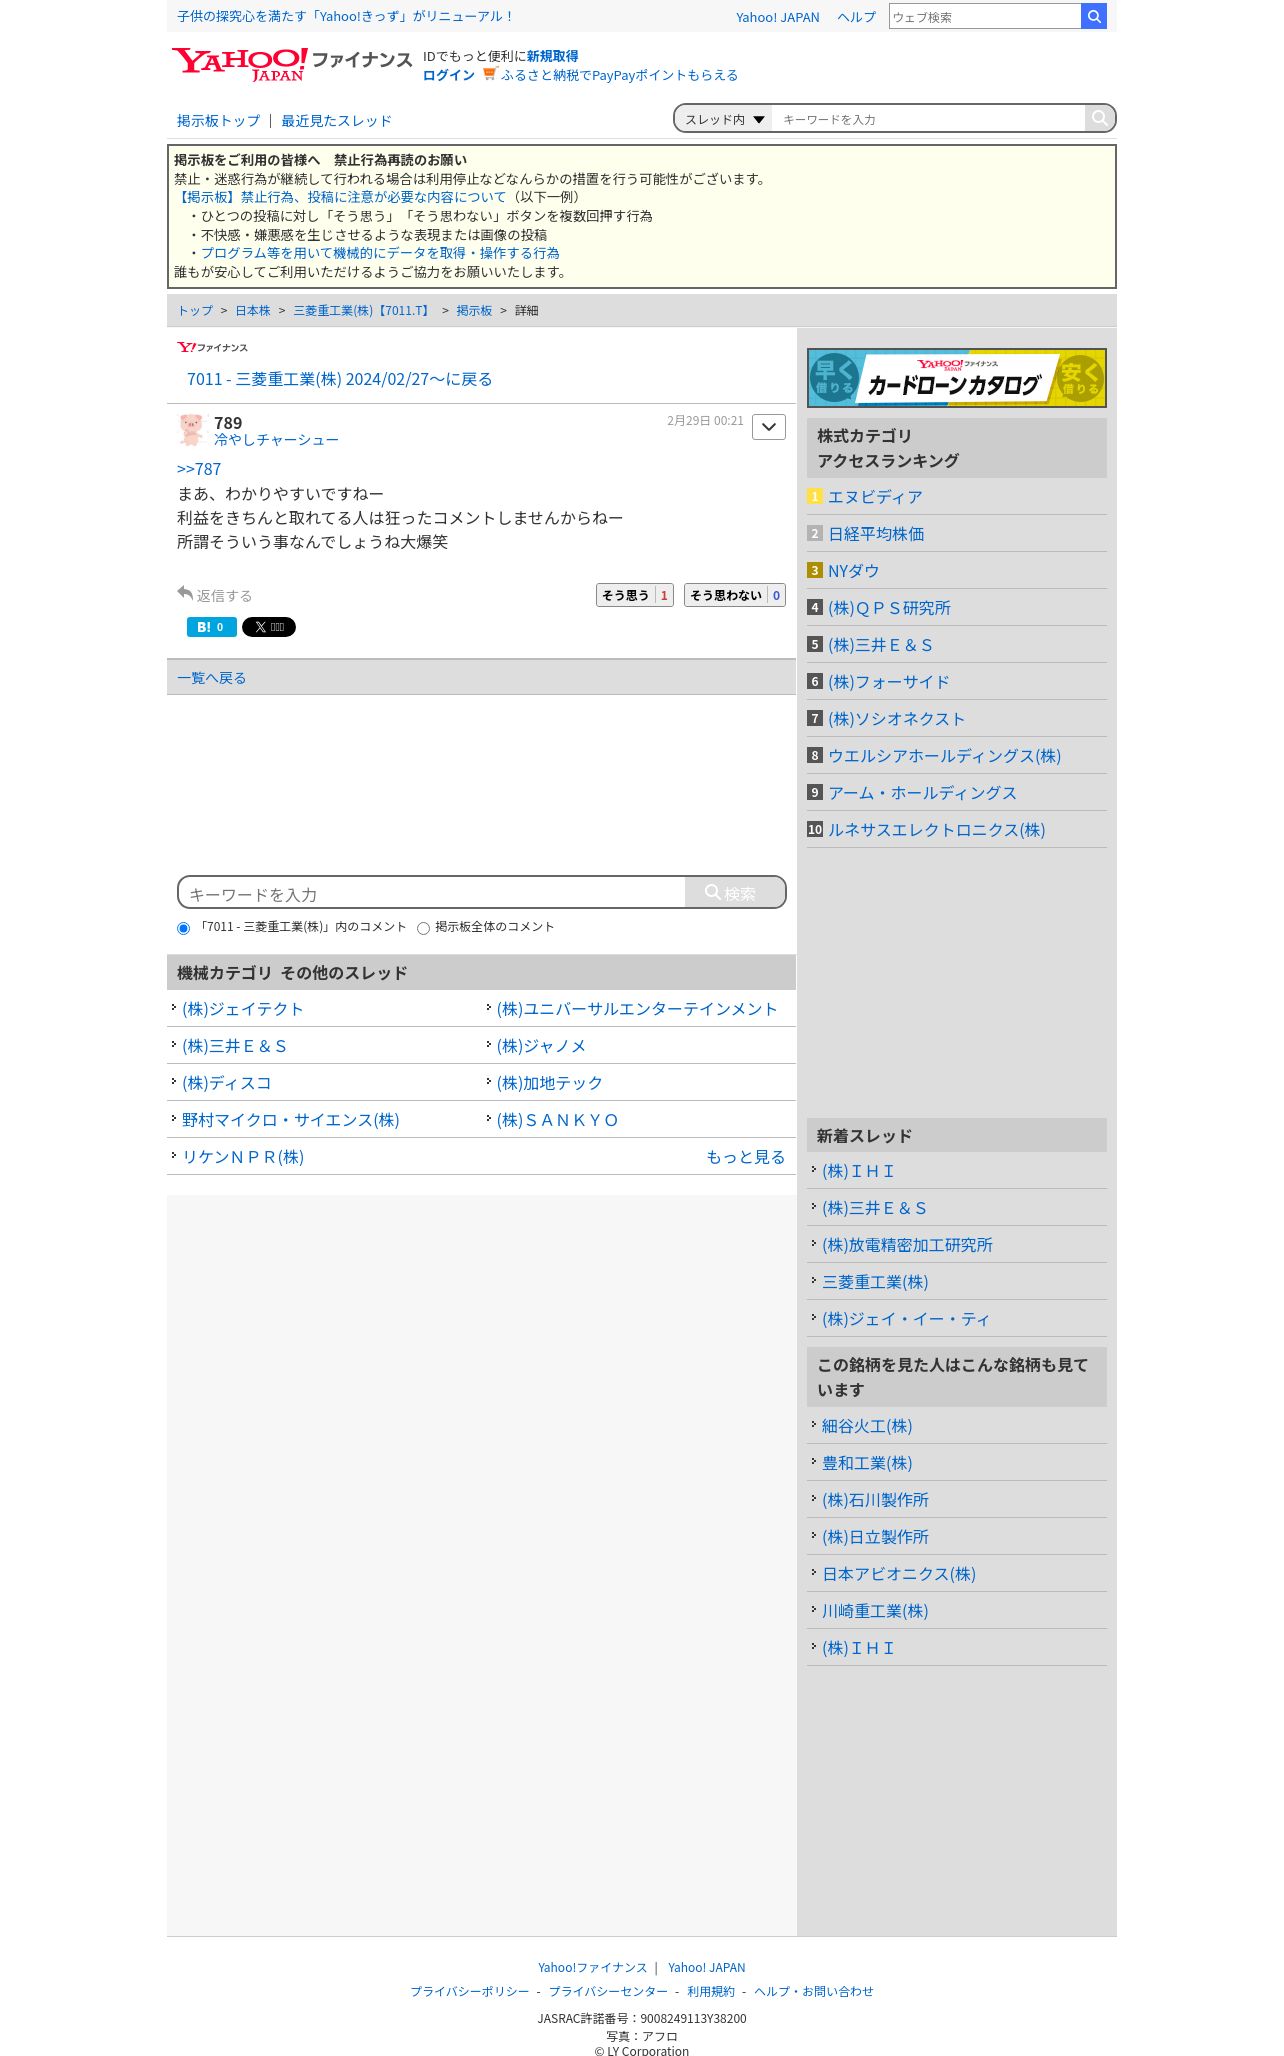The width and height of the screenshot is (1284, 2056).
Task: Click the 日本株 breadcrumb
Action: (253, 311)
